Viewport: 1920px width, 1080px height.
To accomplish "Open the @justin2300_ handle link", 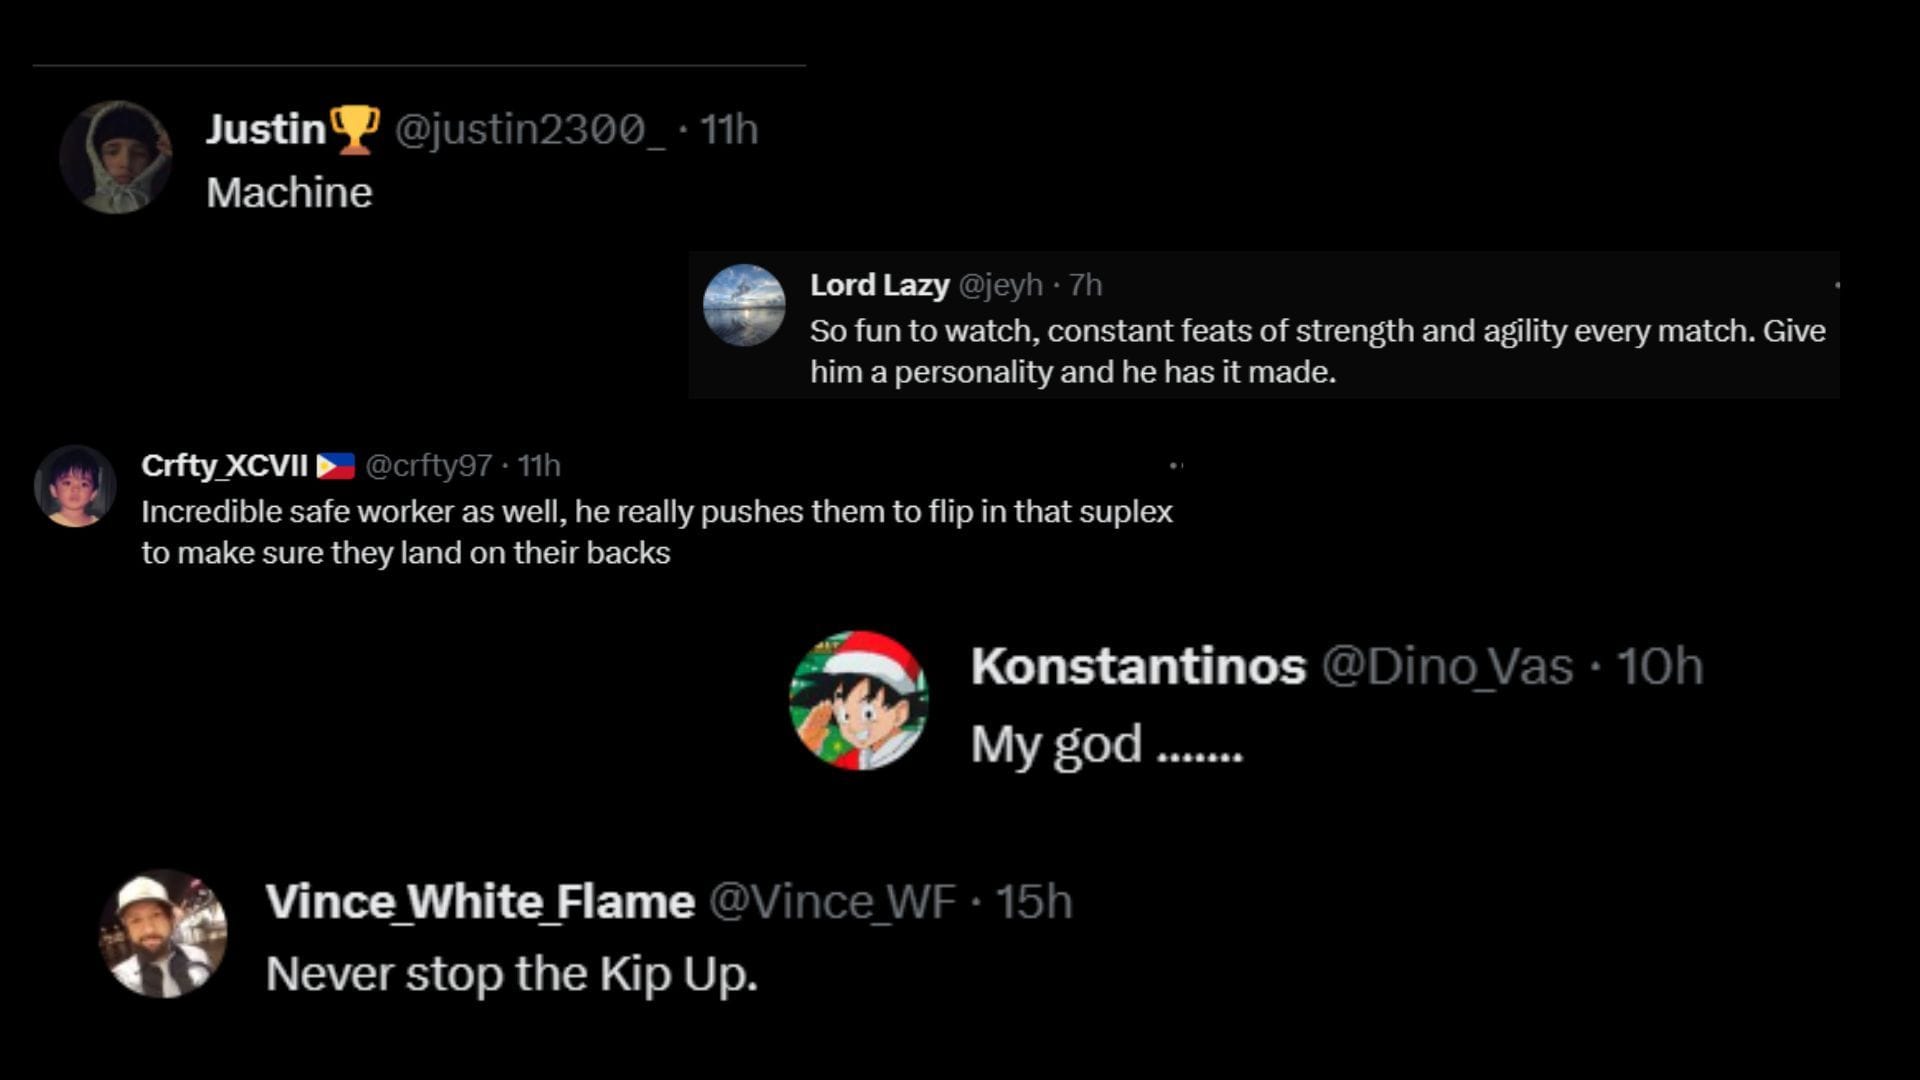I will pos(529,130).
